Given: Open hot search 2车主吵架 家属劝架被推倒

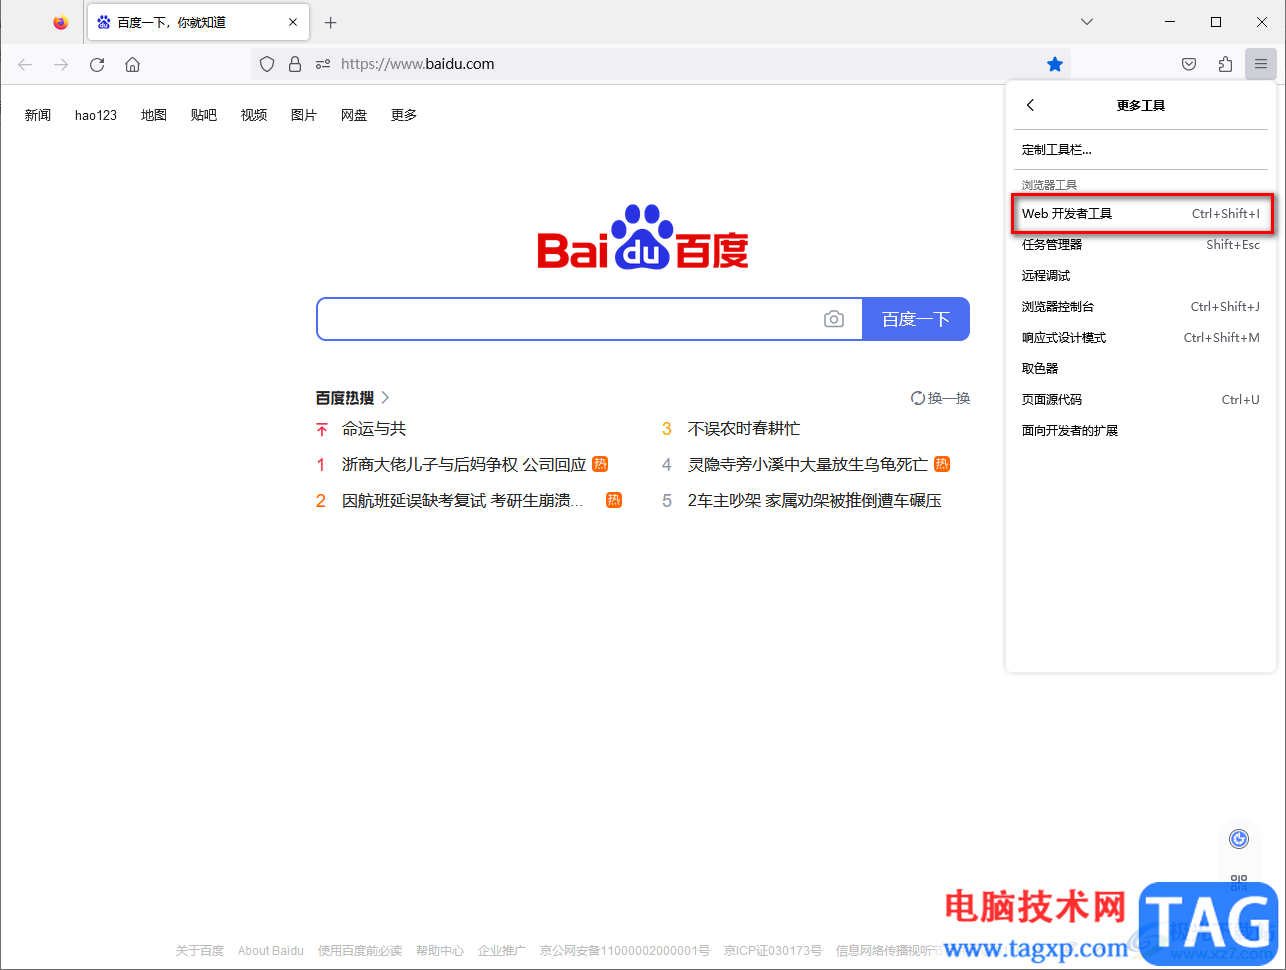Looking at the screenshot, I should (x=815, y=501).
